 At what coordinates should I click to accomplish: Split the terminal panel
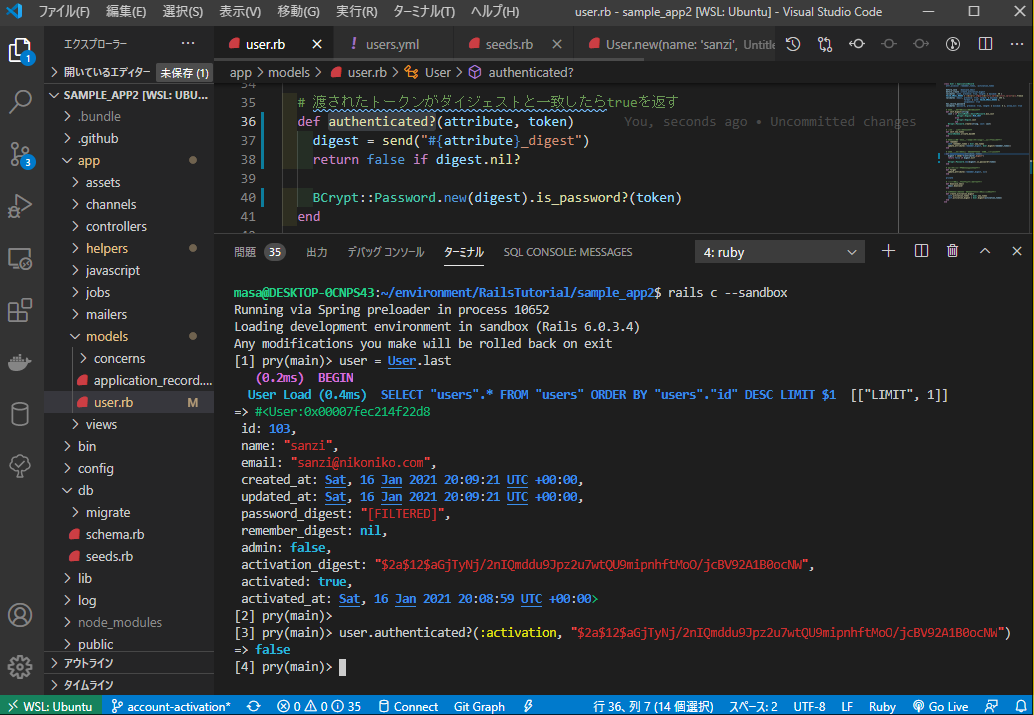921,252
